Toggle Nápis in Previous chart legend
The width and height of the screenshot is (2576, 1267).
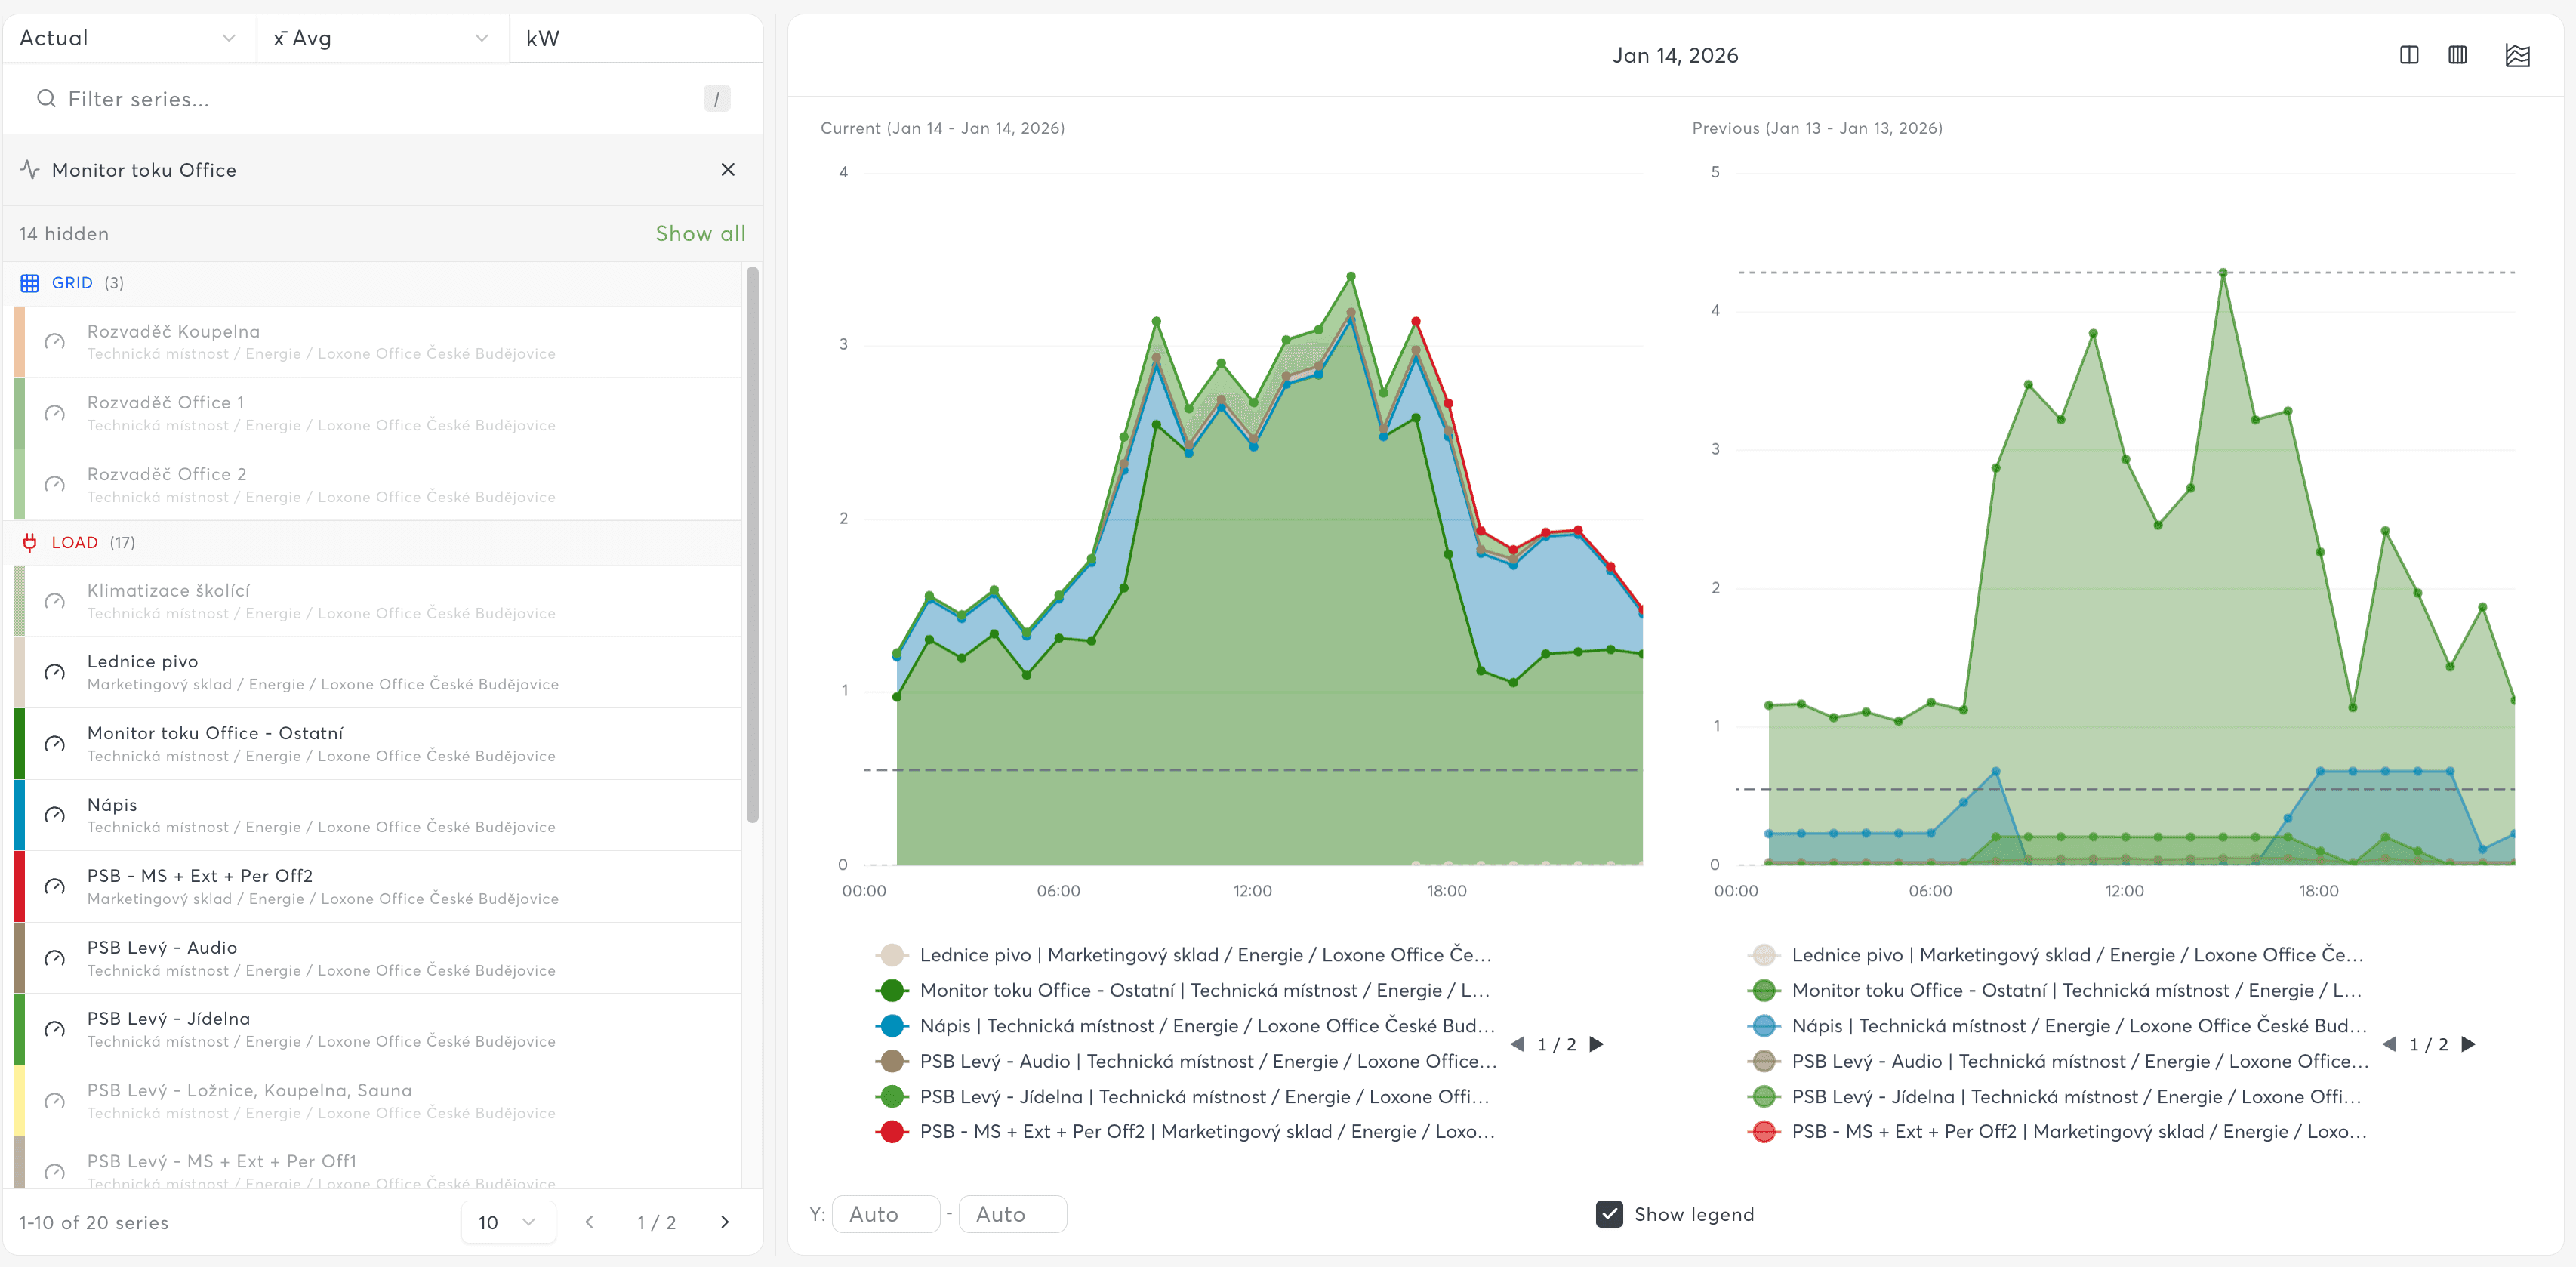[x=2057, y=1026]
